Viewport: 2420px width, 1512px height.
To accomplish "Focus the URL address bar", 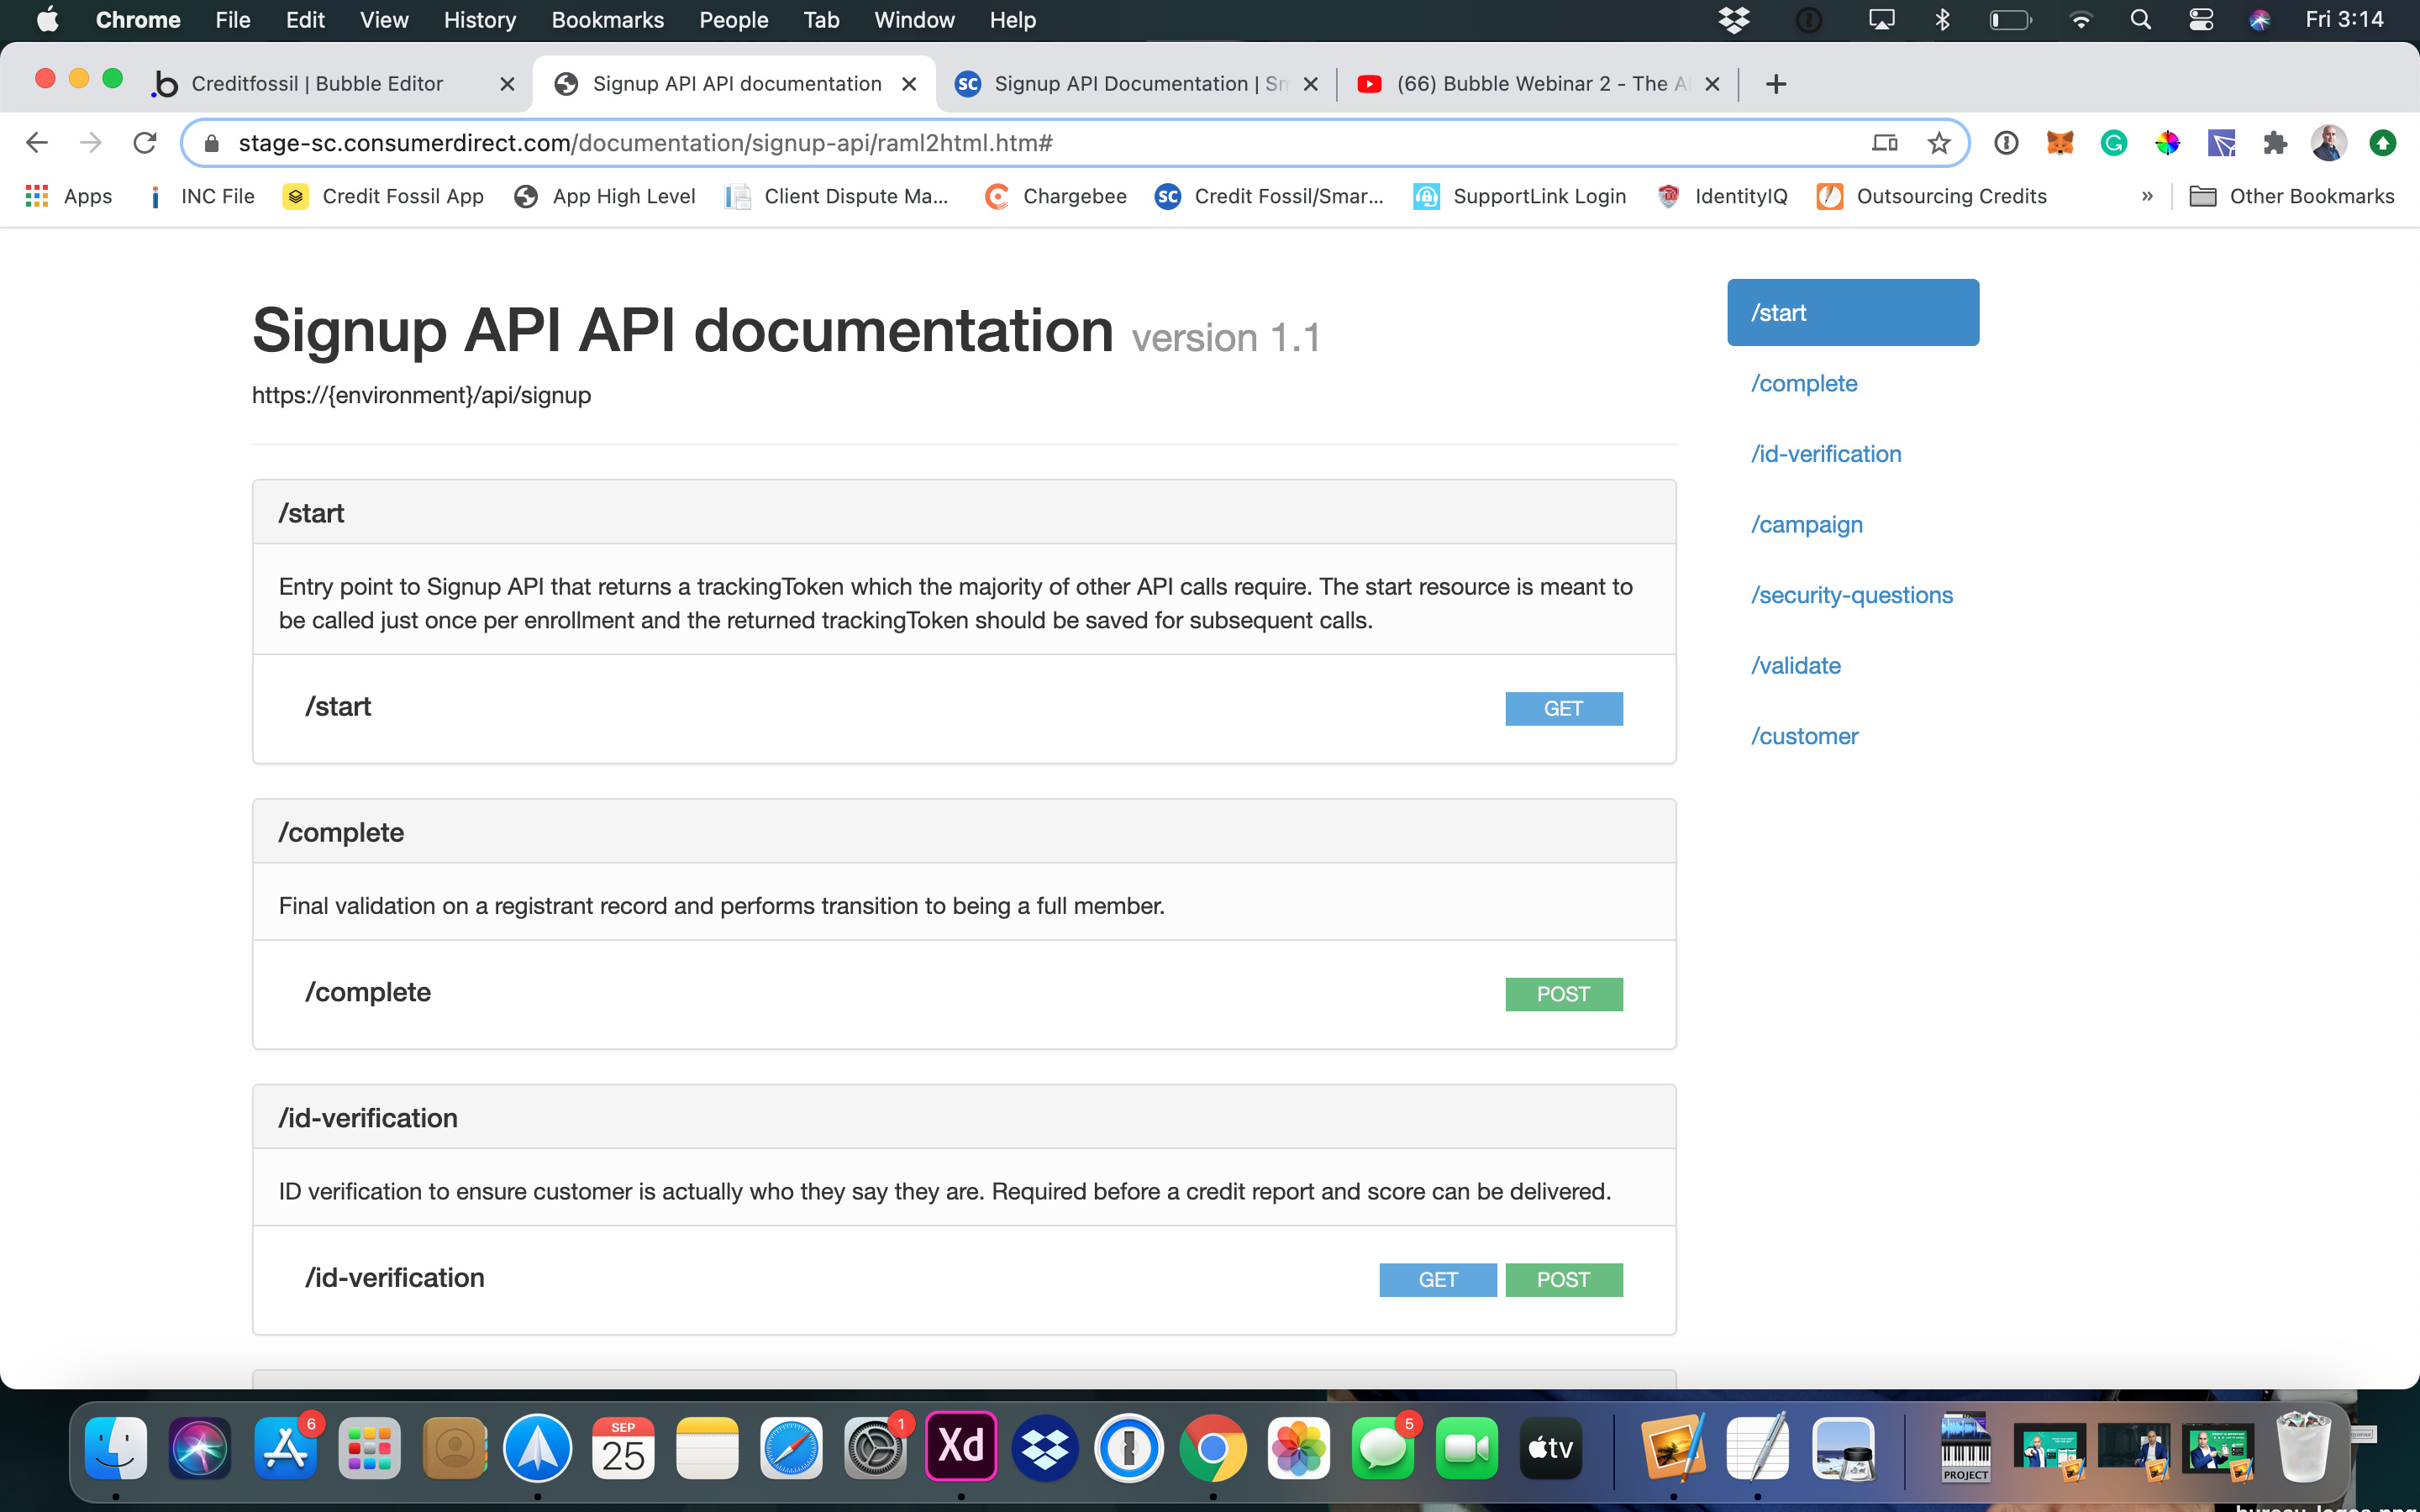I will 1040,143.
